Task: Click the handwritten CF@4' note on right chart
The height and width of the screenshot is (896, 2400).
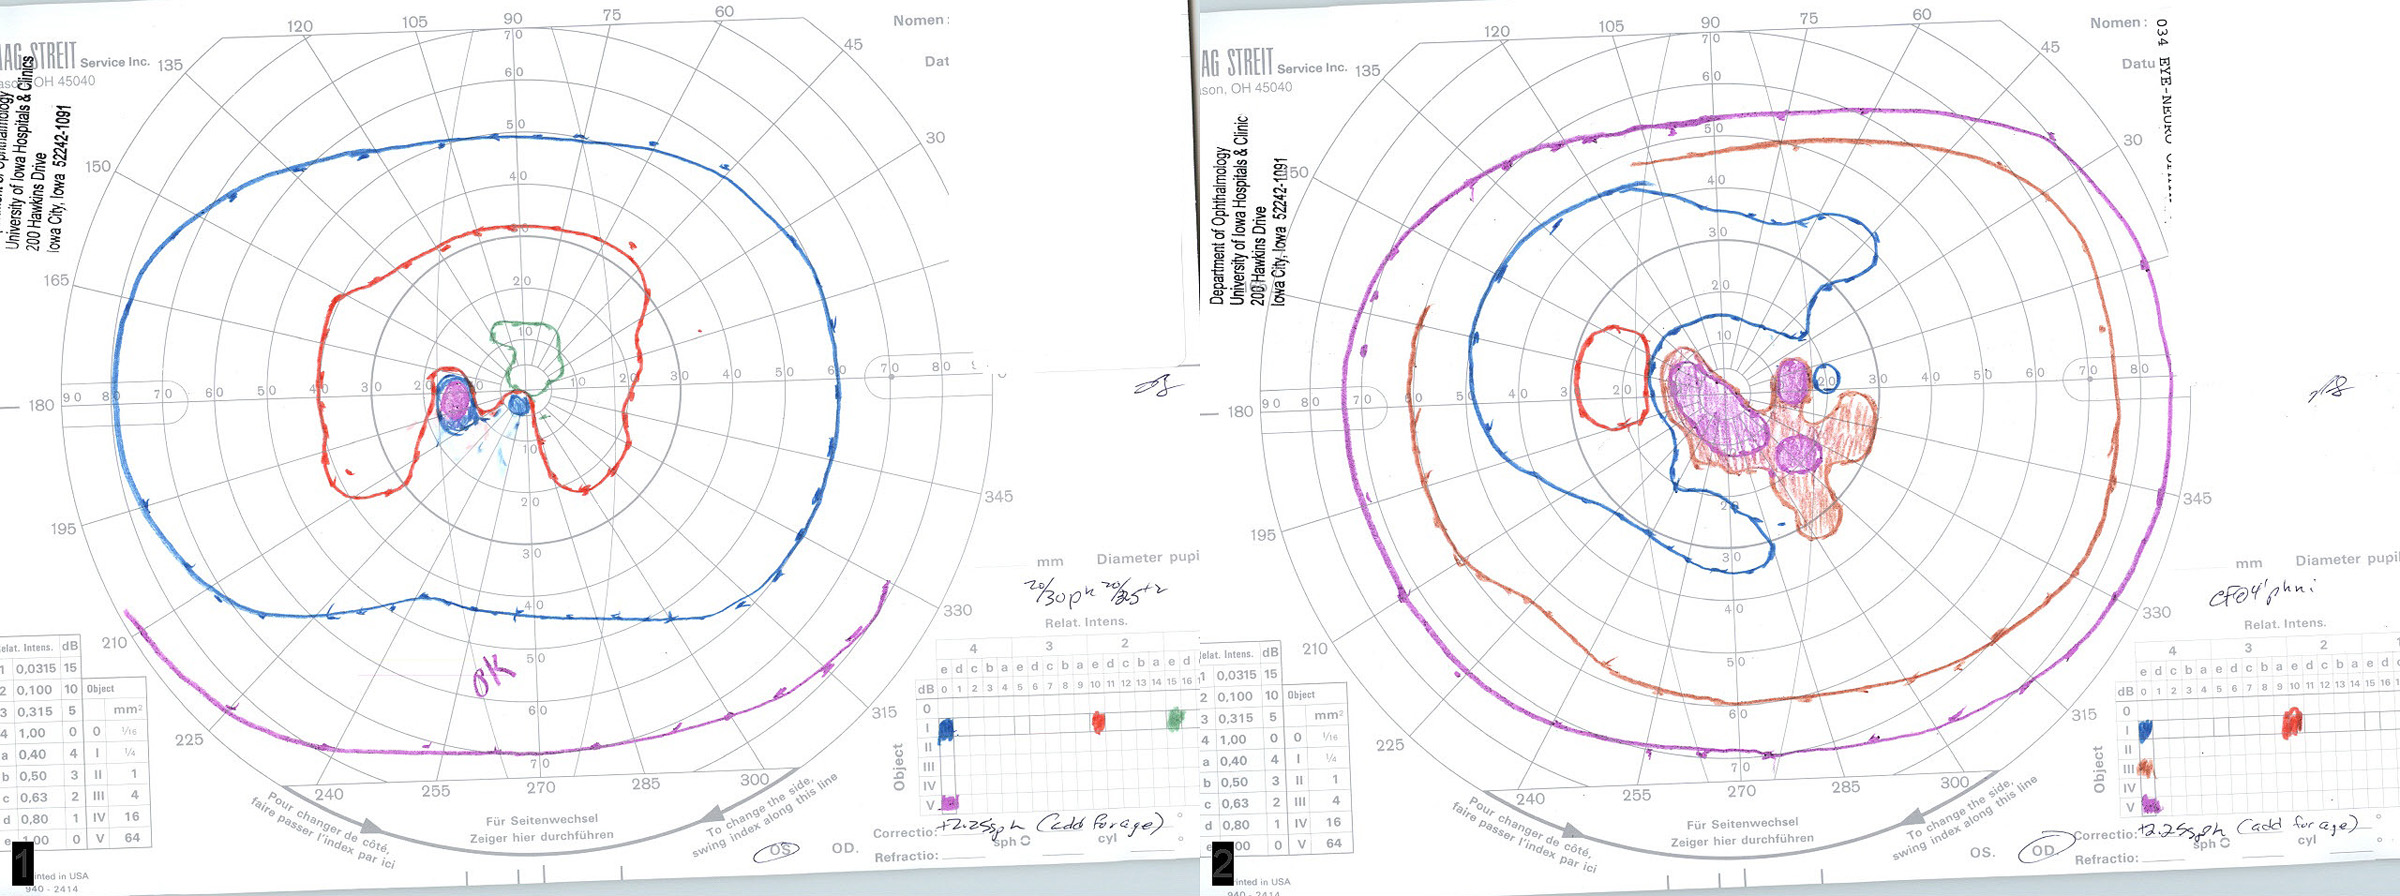Action: [x=2260, y=593]
